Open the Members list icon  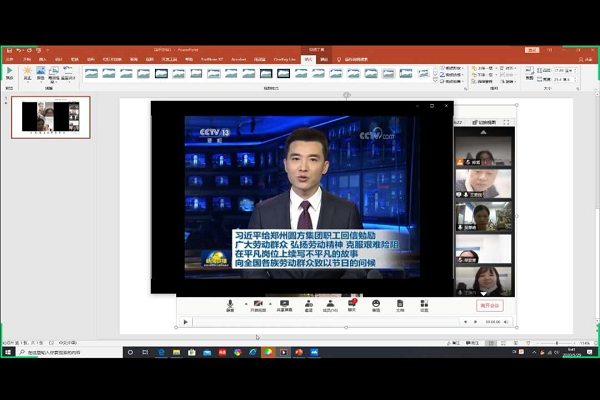pos(330,304)
